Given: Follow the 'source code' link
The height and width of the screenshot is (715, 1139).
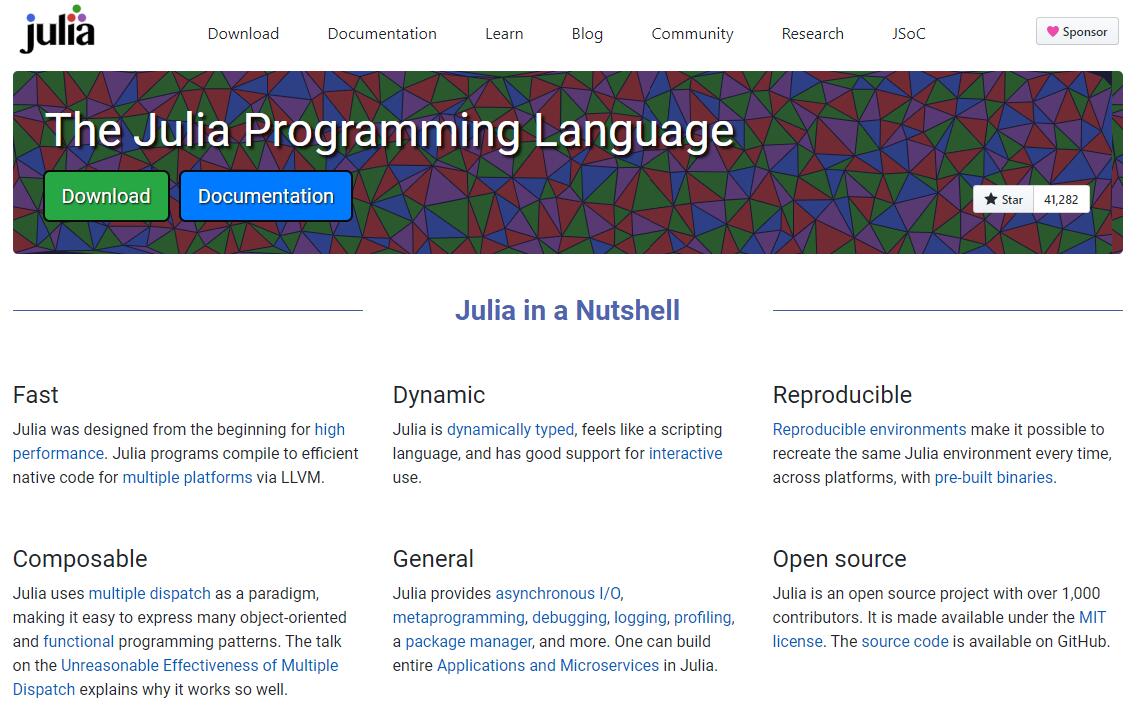Looking at the screenshot, I should pos(904,642).
